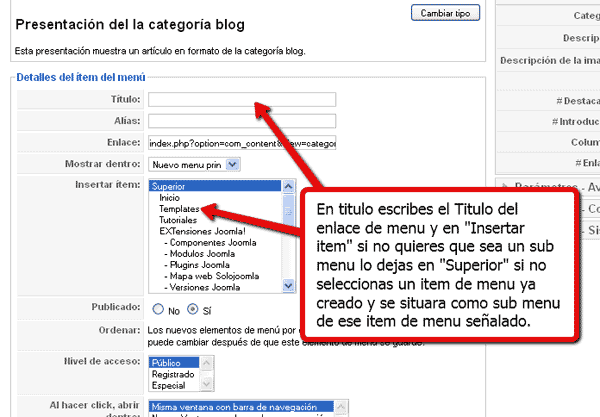This screenshot has height=417, width=600.
Task: Set Publicado to No
Action: click(158, 310)
